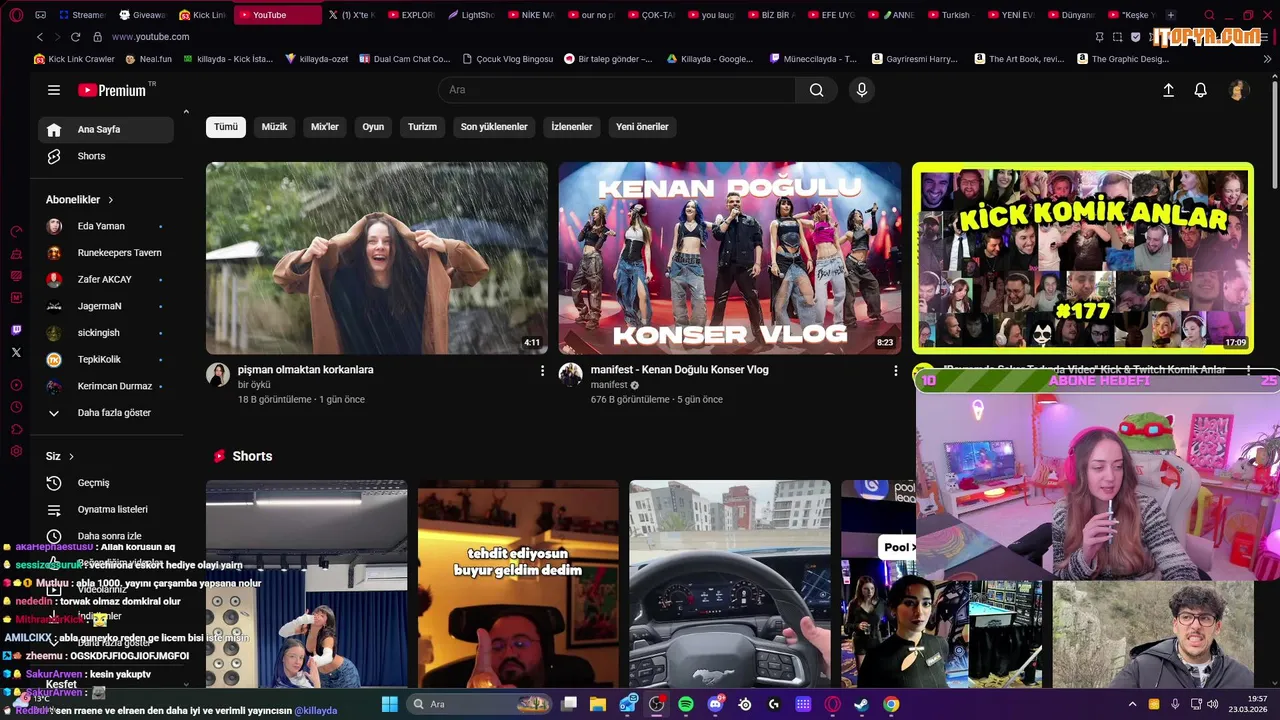Image resolution: width=1280 pixels, height=720 pixels.
Task: Open Chrome from the taskbar
Action: pos(891,704)
